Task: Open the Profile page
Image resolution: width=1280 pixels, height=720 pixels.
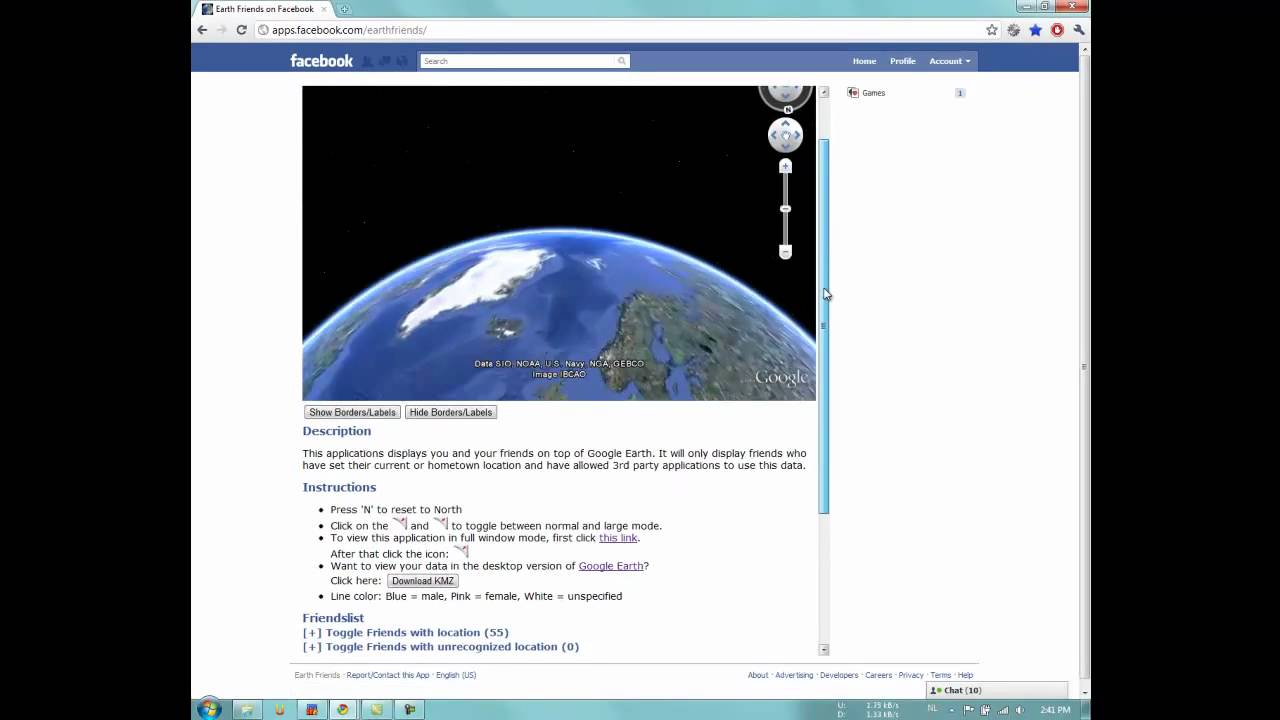Action: (x=902, y=61)
